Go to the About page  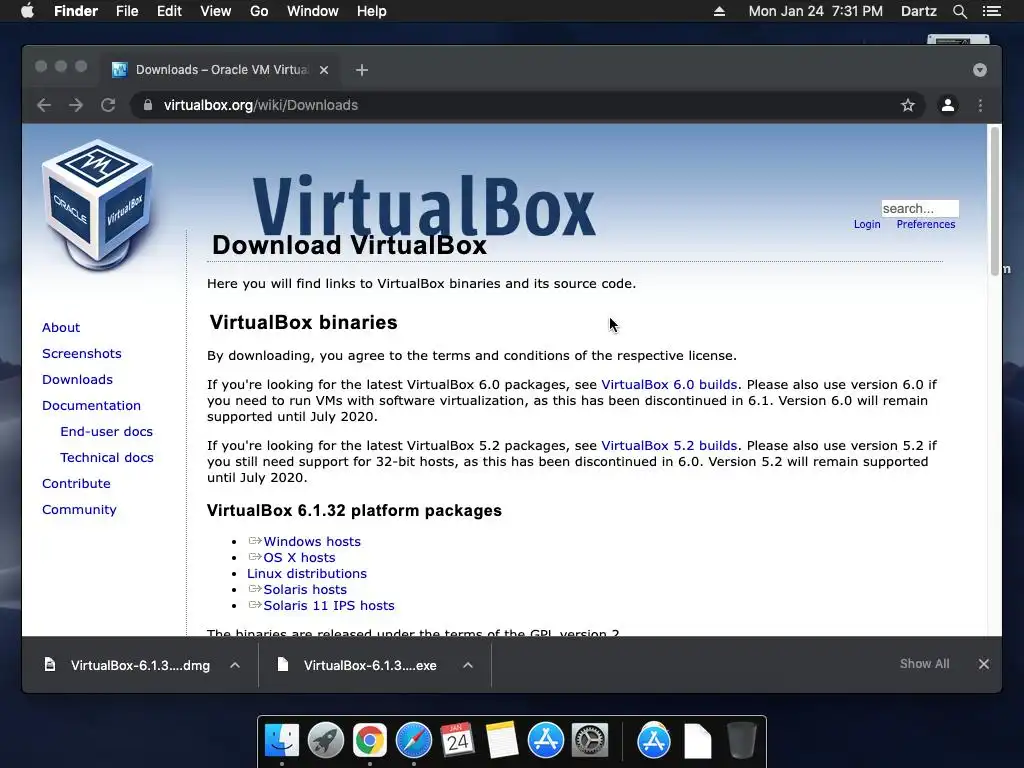61,328
